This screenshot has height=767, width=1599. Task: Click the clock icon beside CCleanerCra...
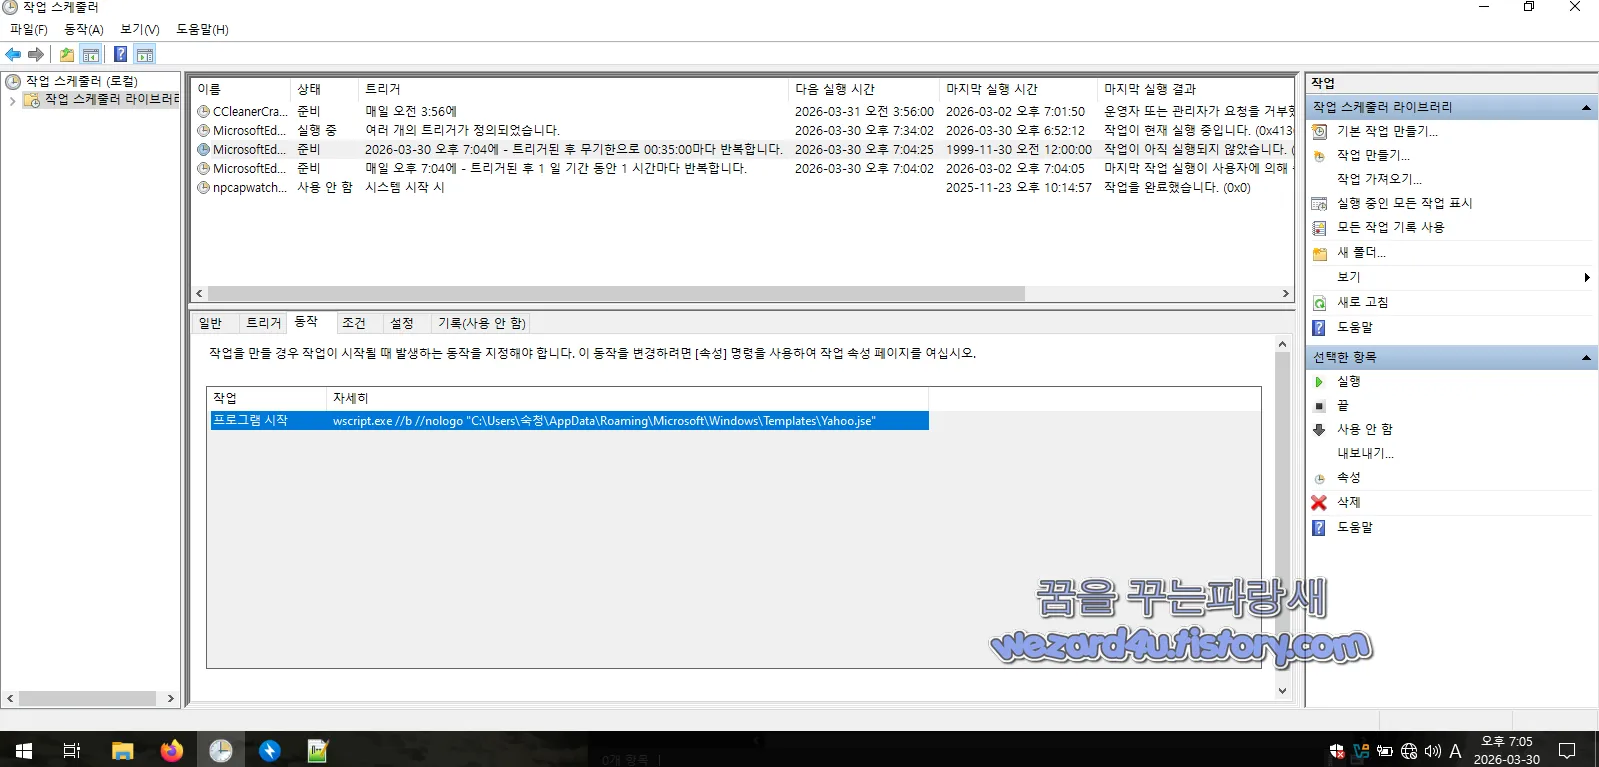(203, 111)
